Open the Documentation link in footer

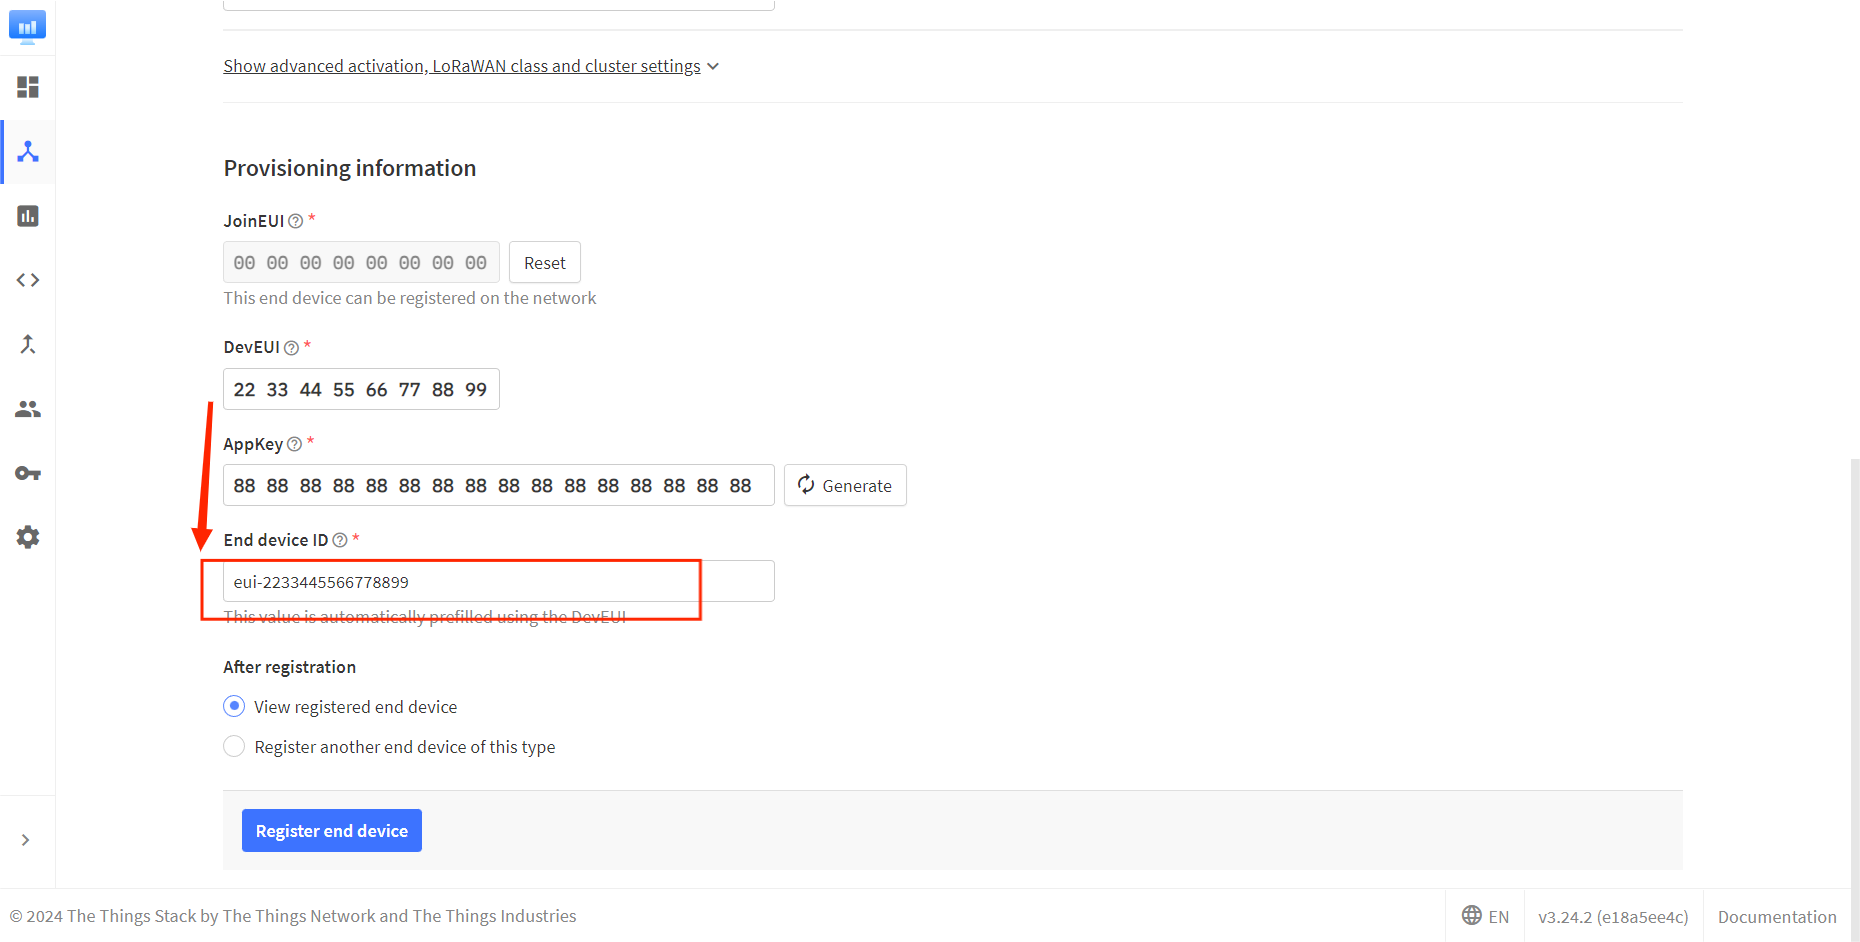click(x=1776, y=916)
